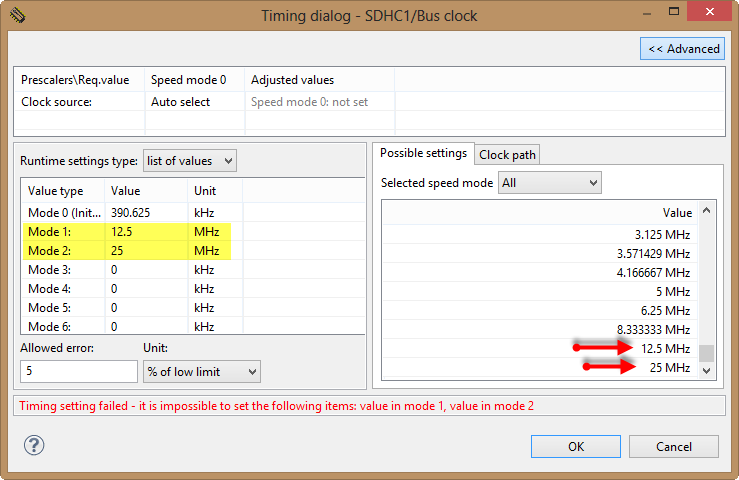The image size is (739, 480).
Task: Select the 25 MHz possible value
Action: pyautogui.click(x=669, y=367)
